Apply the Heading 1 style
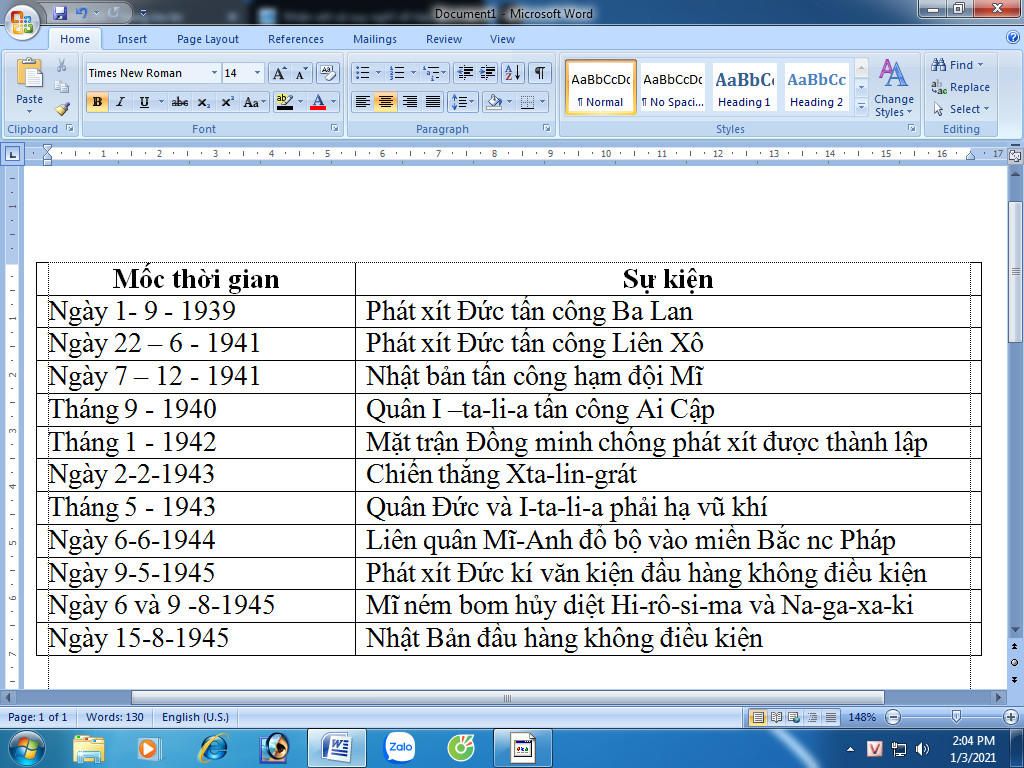Viewport: 1024px width, 768px height. click(x=744, y=88)
